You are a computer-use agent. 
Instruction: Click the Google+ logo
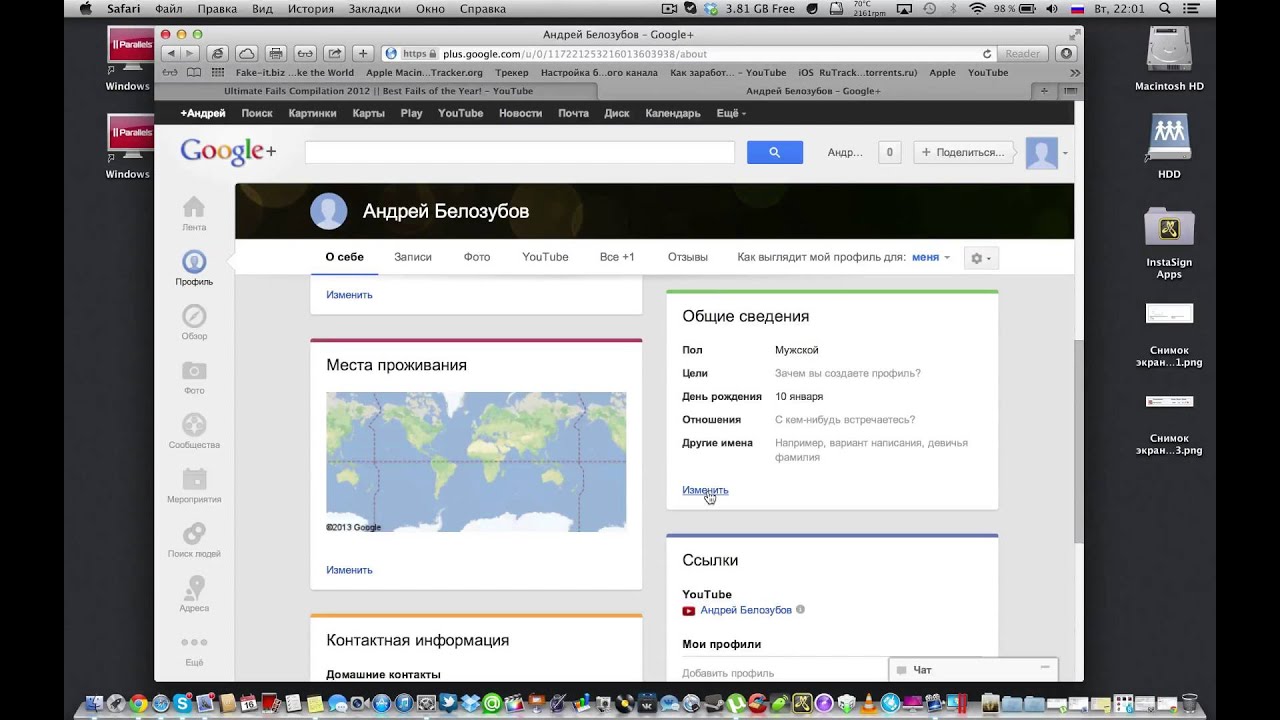pyautogui.click(x=228, y=152)
